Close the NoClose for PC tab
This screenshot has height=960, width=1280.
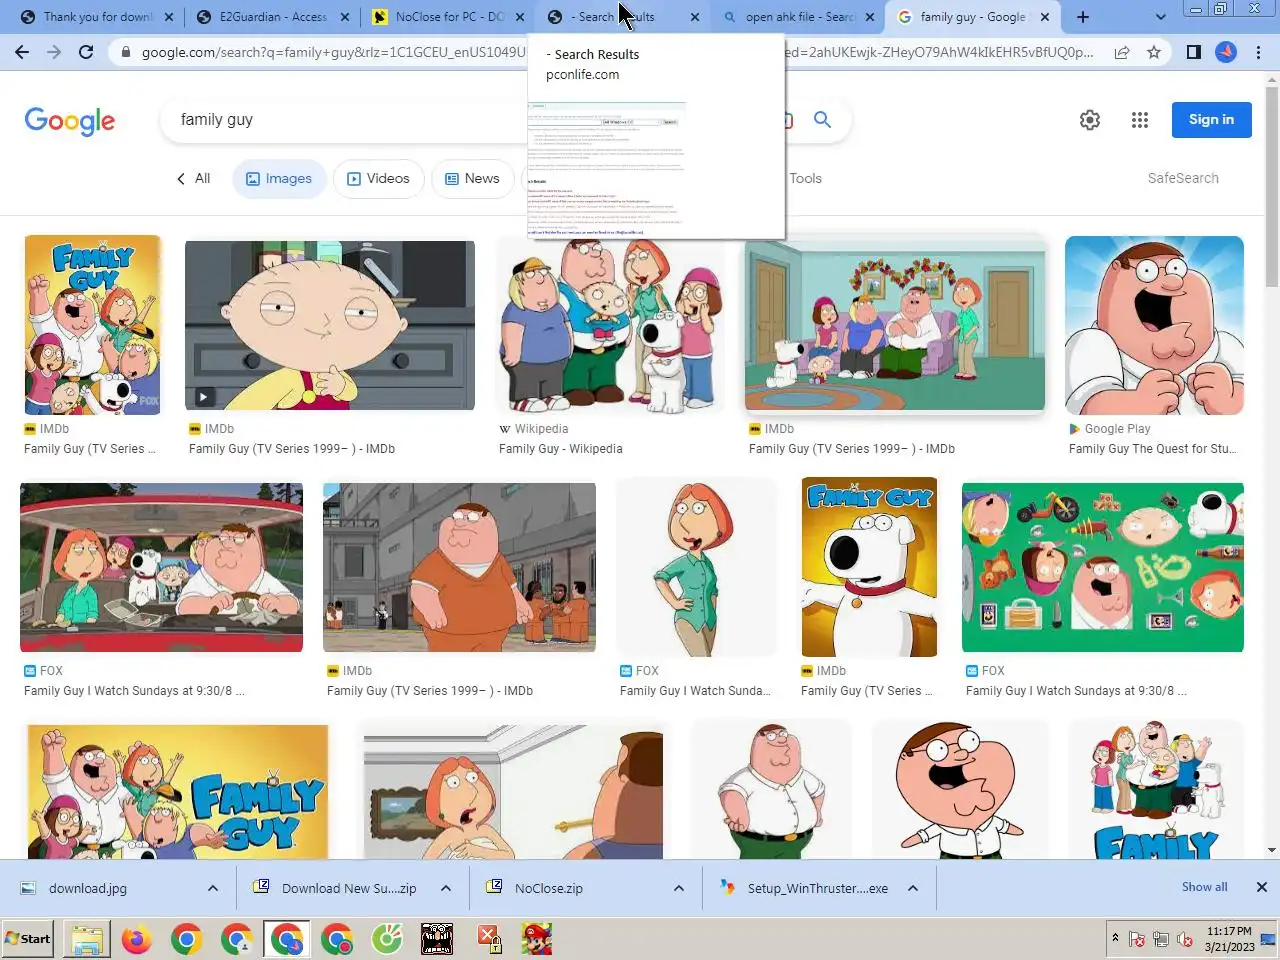point(519,17)
